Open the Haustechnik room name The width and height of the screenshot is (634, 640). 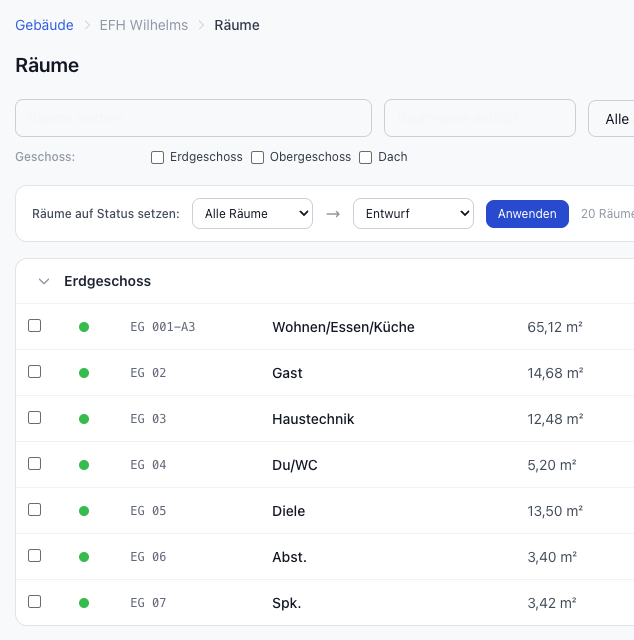[x=313, y=419]
